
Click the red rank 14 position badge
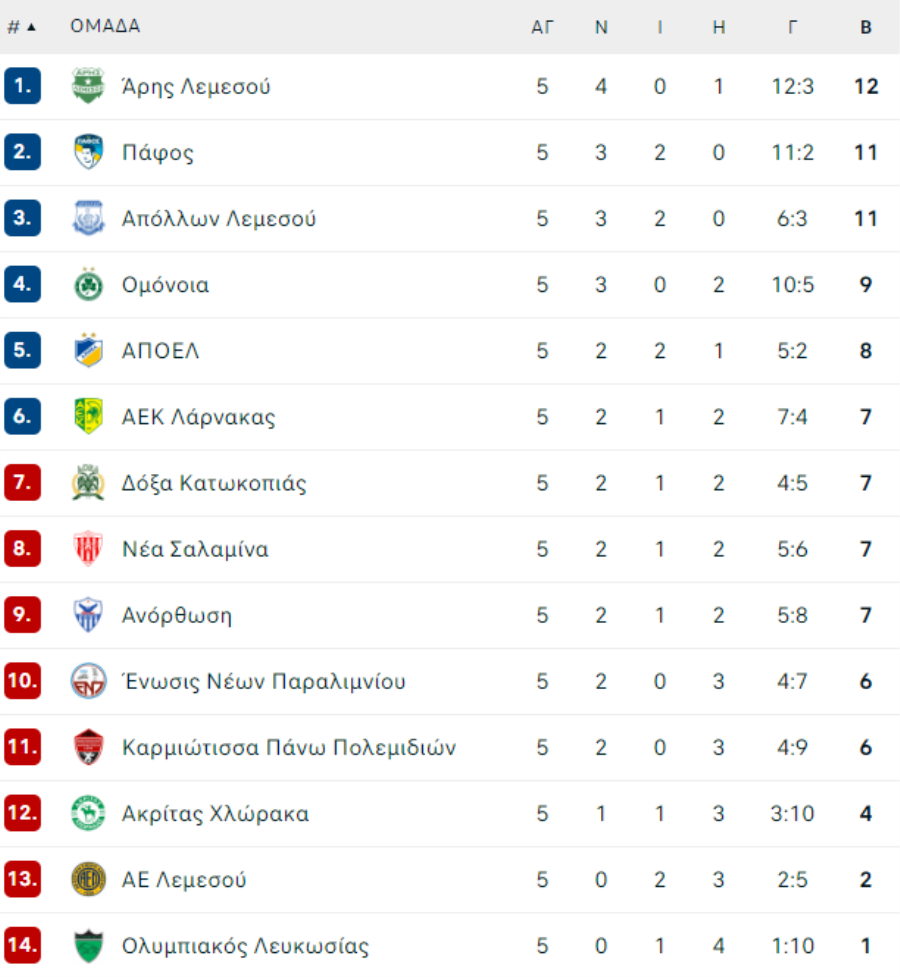(22, 945)
